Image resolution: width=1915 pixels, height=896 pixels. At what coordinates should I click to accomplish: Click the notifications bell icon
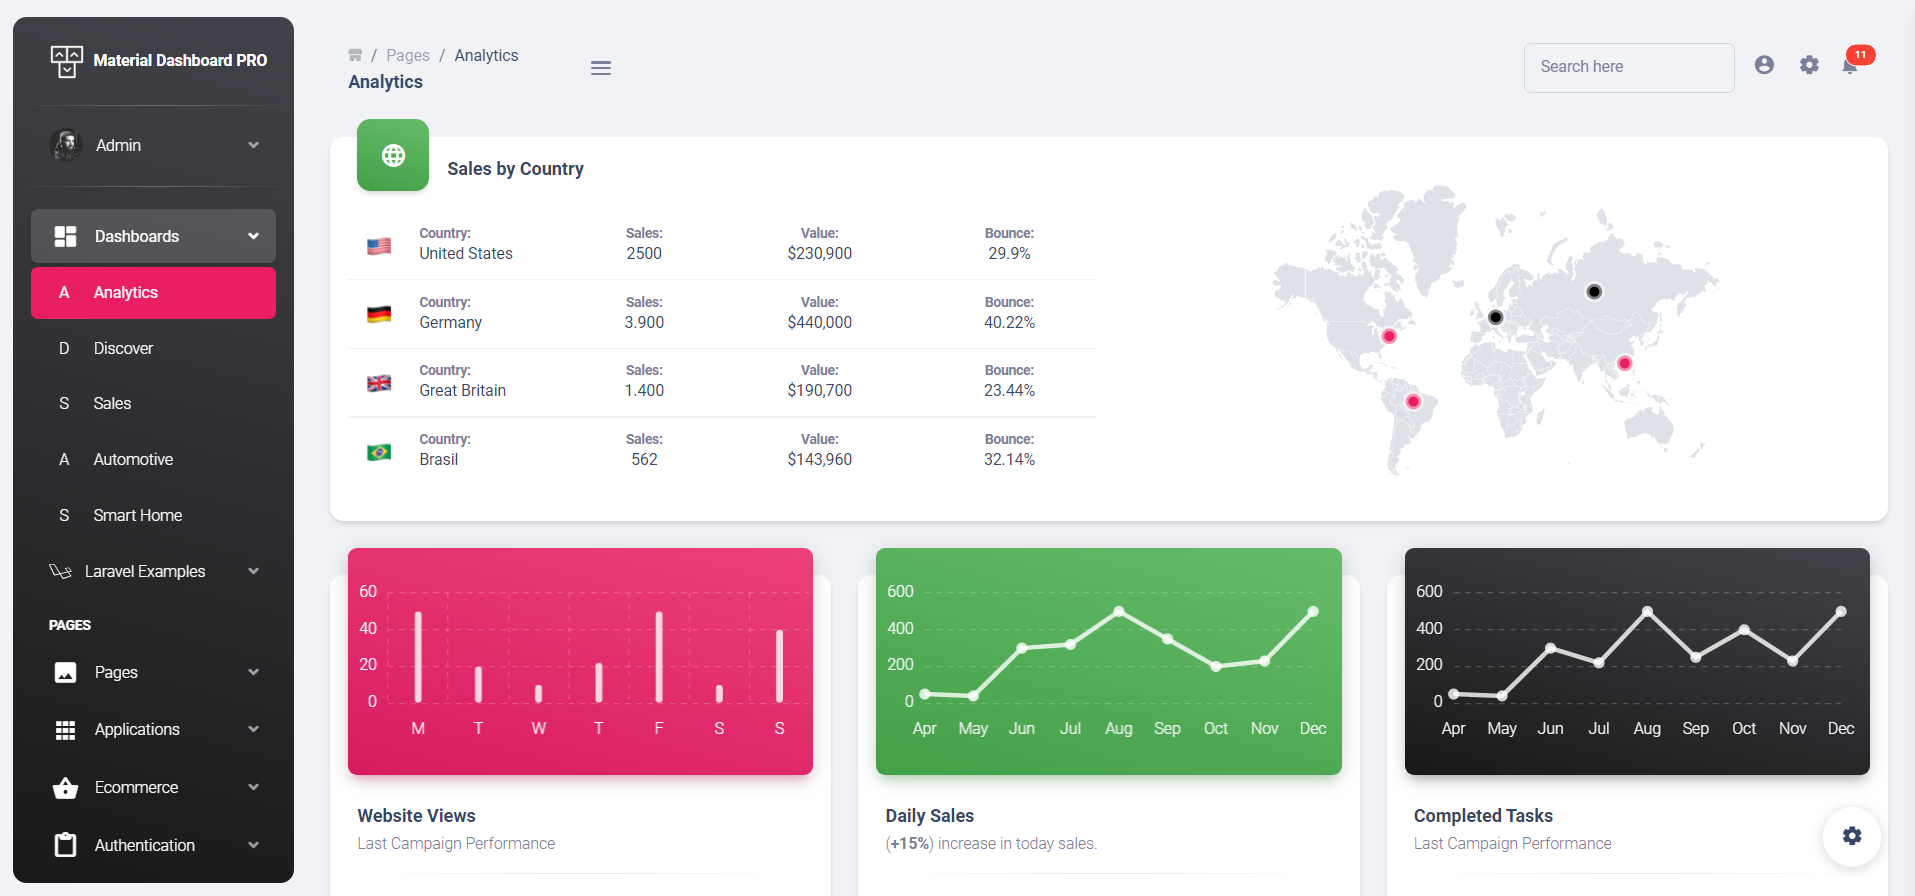tap(1850, 66)
